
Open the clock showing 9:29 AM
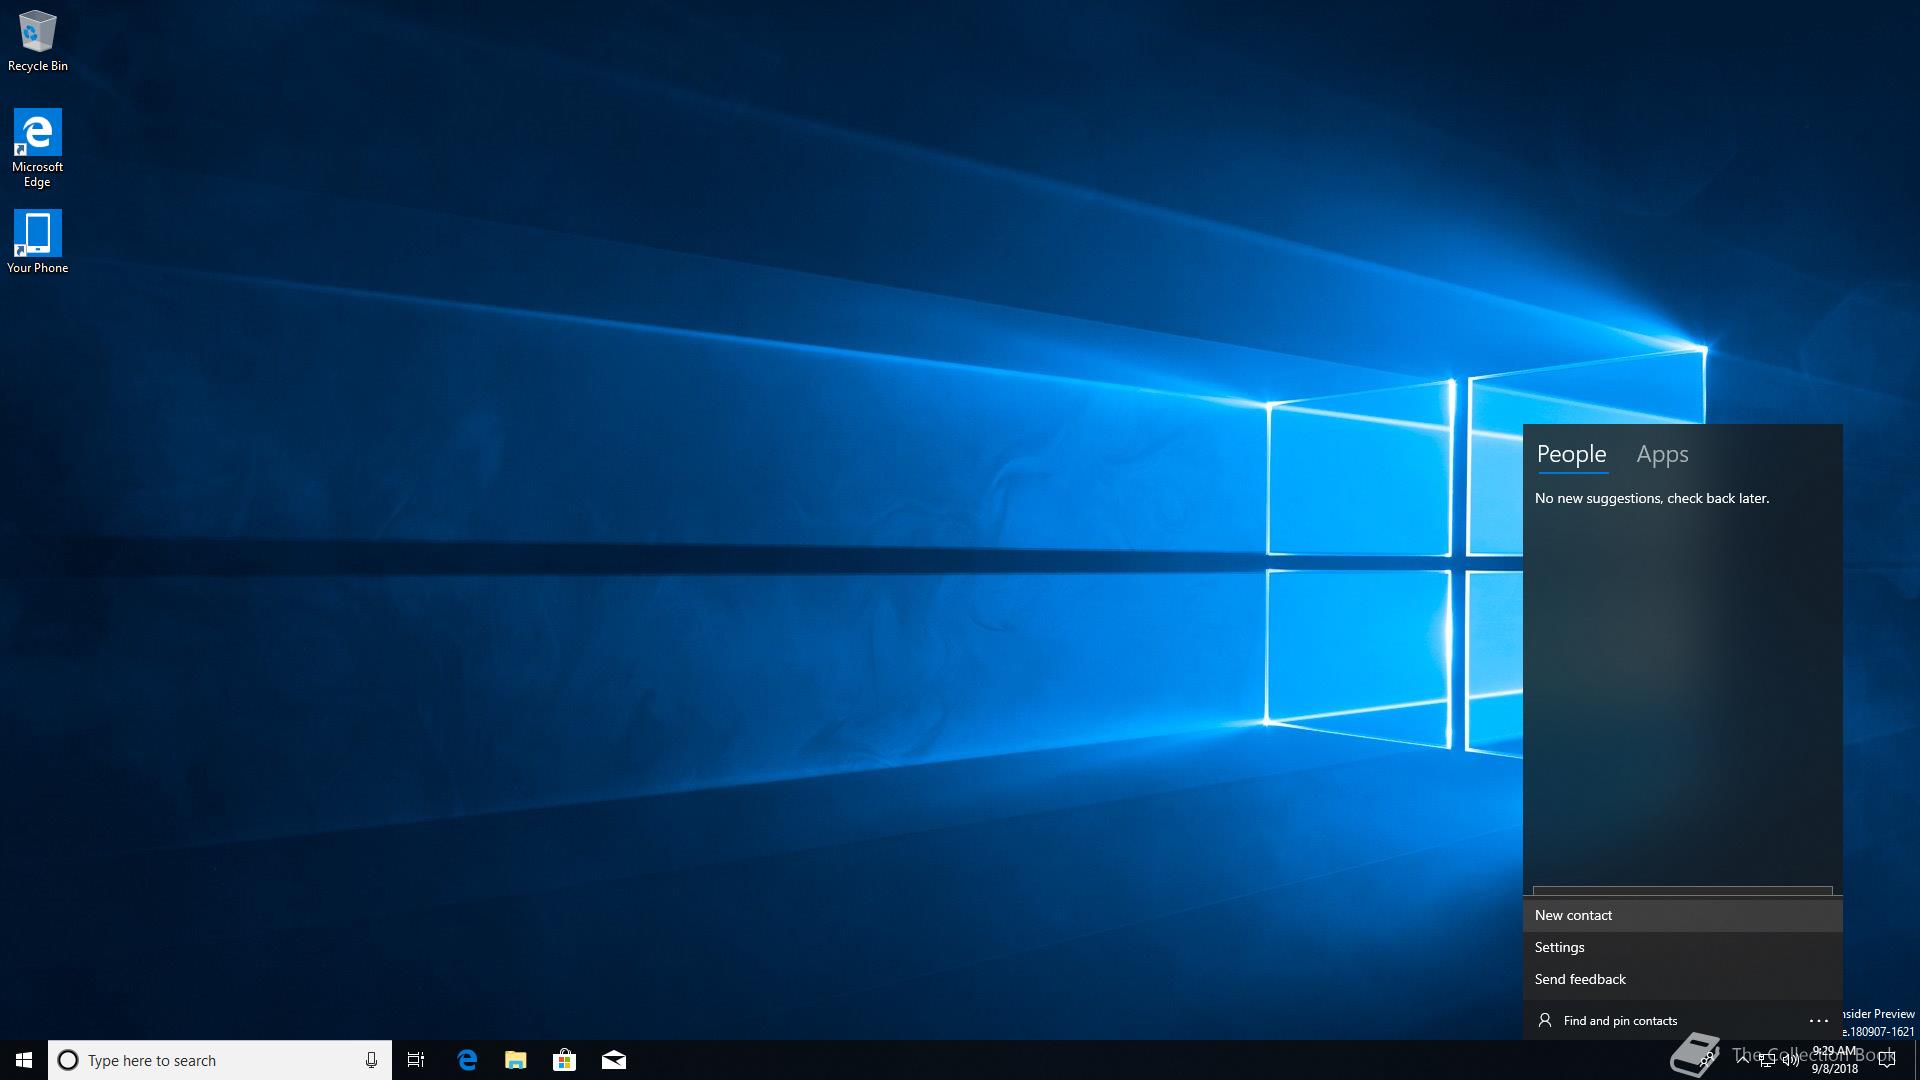click(1834, 1060)
